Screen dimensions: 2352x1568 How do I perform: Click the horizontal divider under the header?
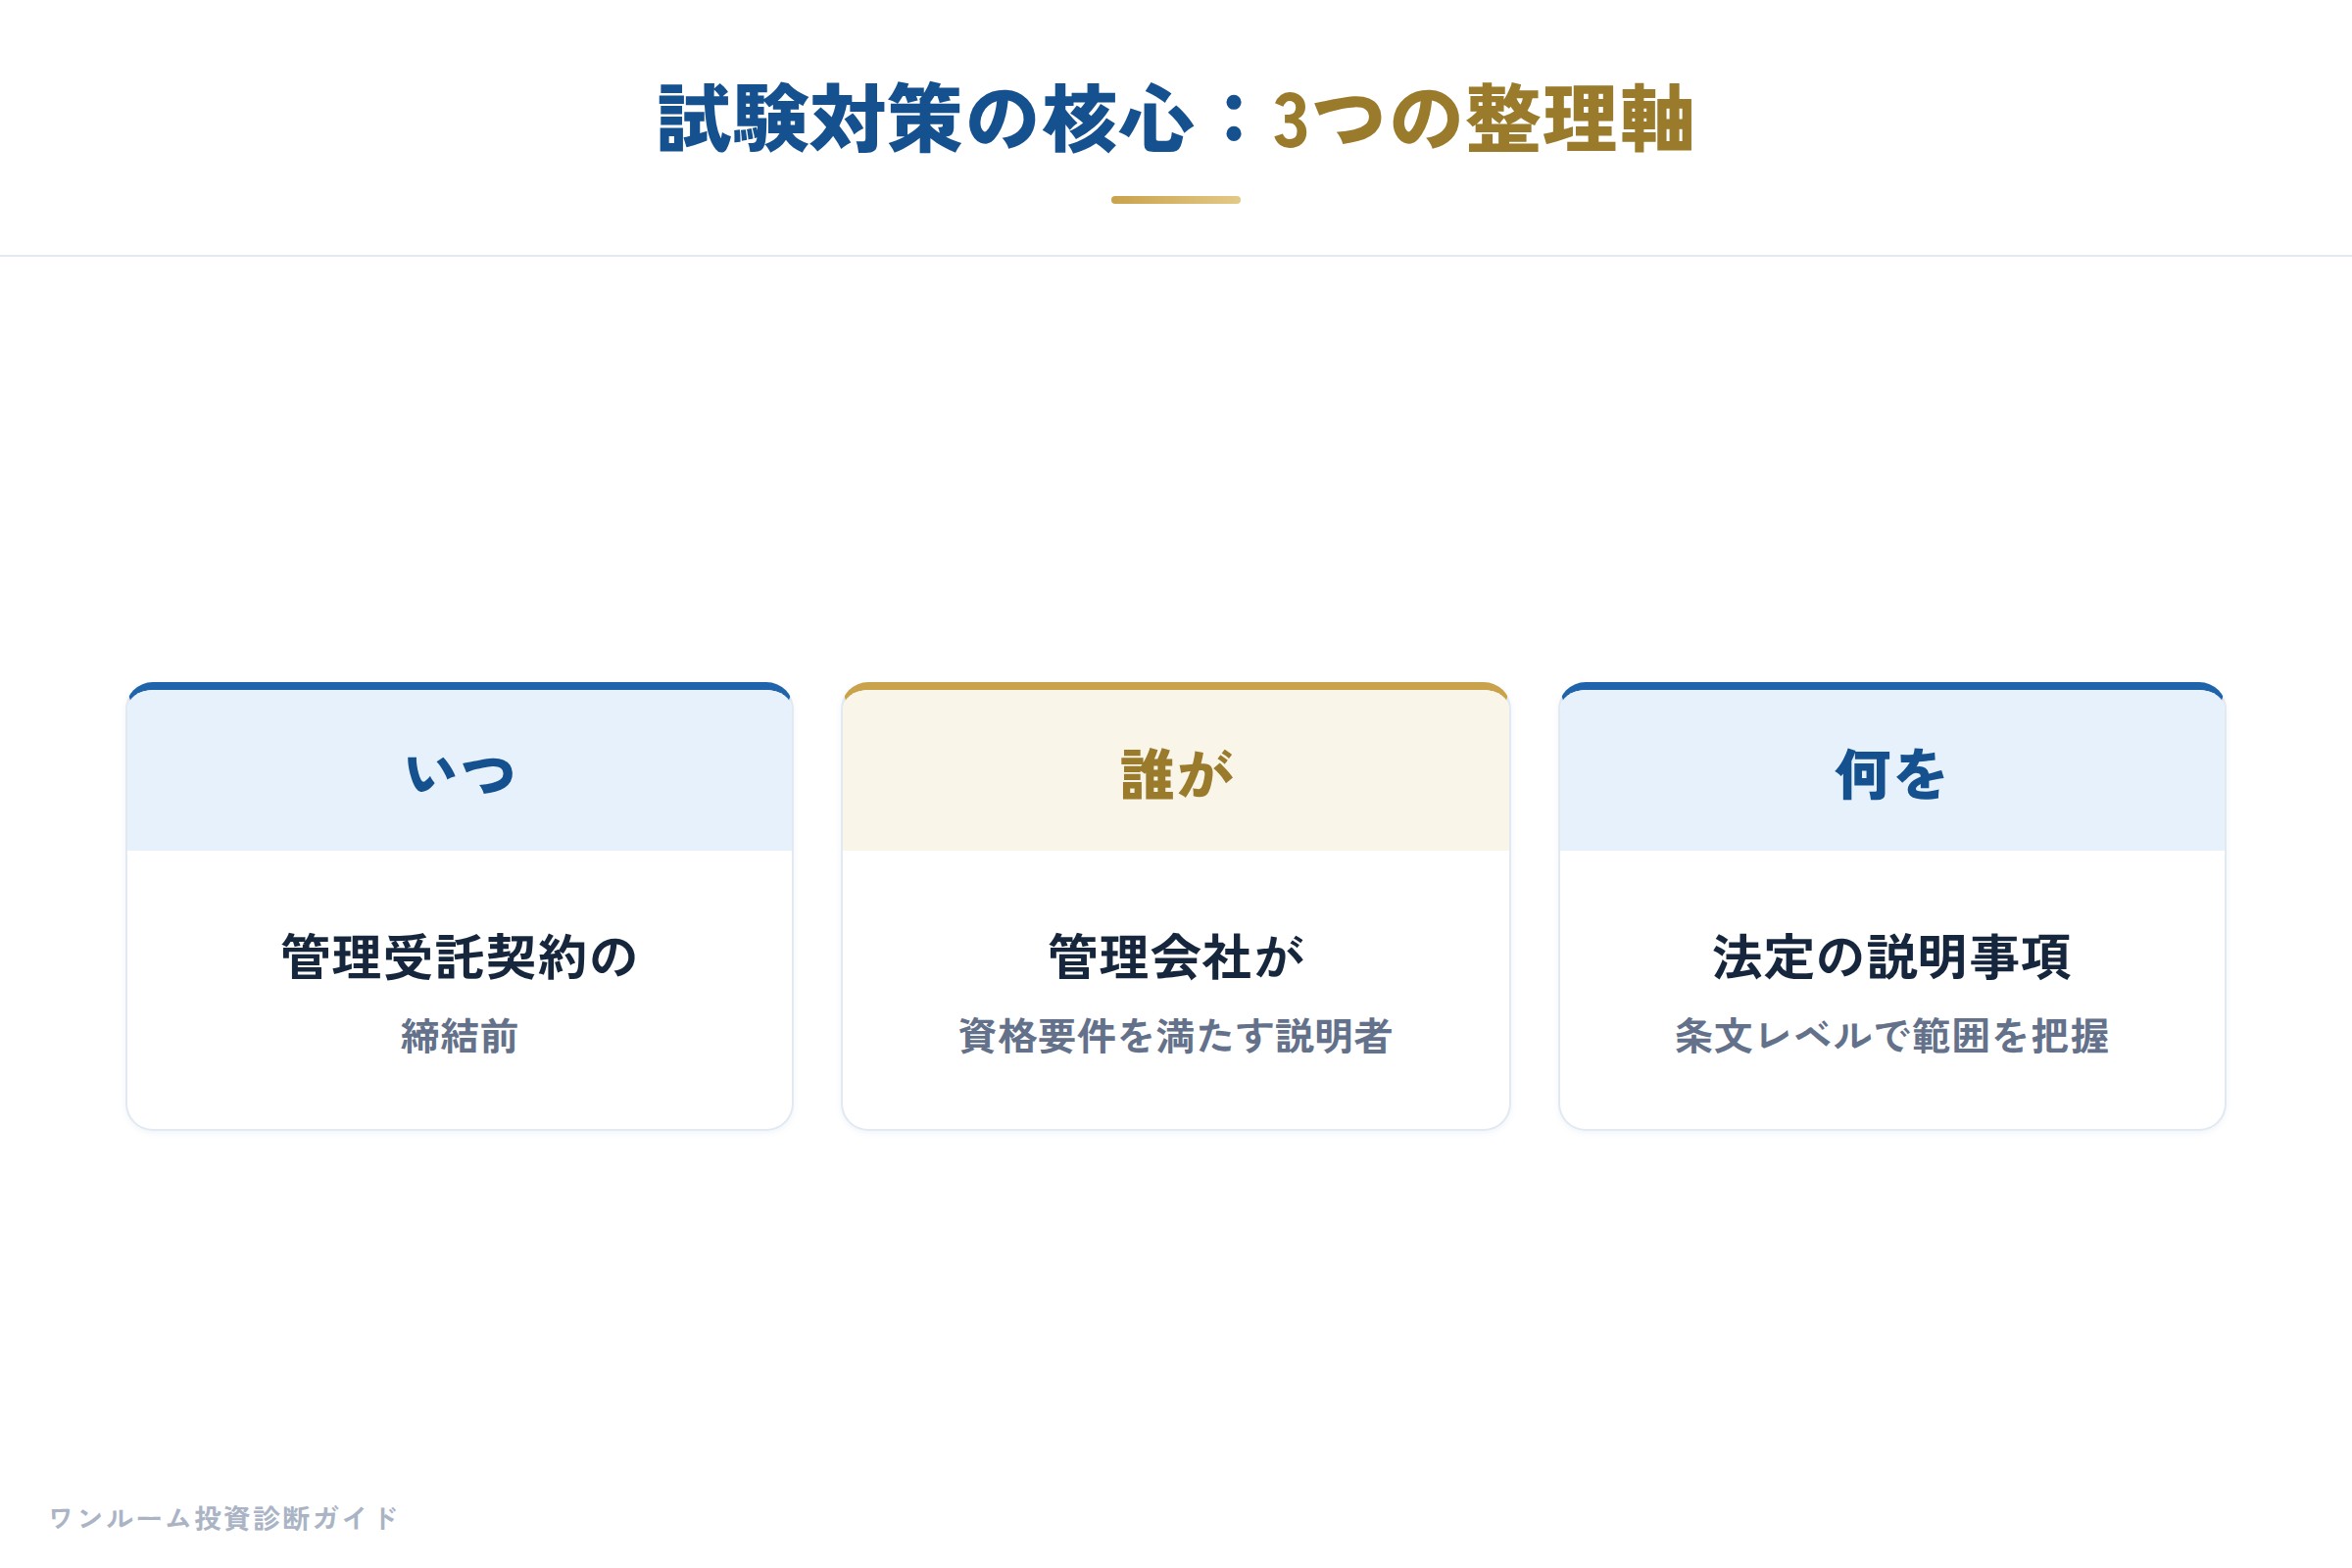[1176, 256]
